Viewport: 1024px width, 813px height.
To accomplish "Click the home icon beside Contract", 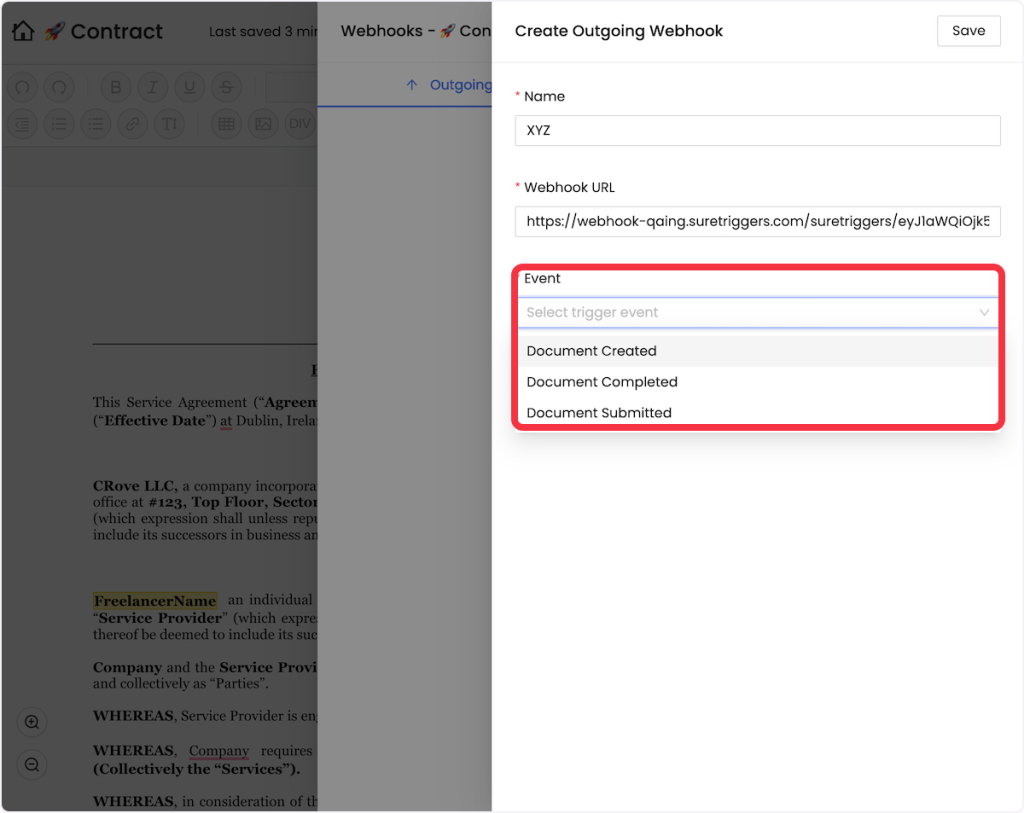I will (x=23, y=31).
